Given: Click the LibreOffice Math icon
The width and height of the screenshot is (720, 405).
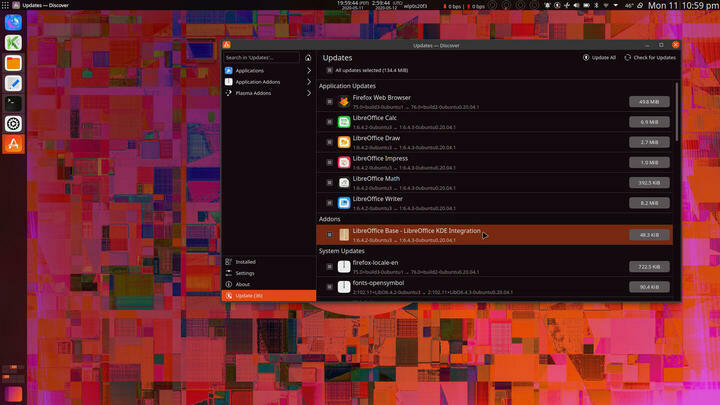Looking at the screenshot, I should (x=343, y=182).
